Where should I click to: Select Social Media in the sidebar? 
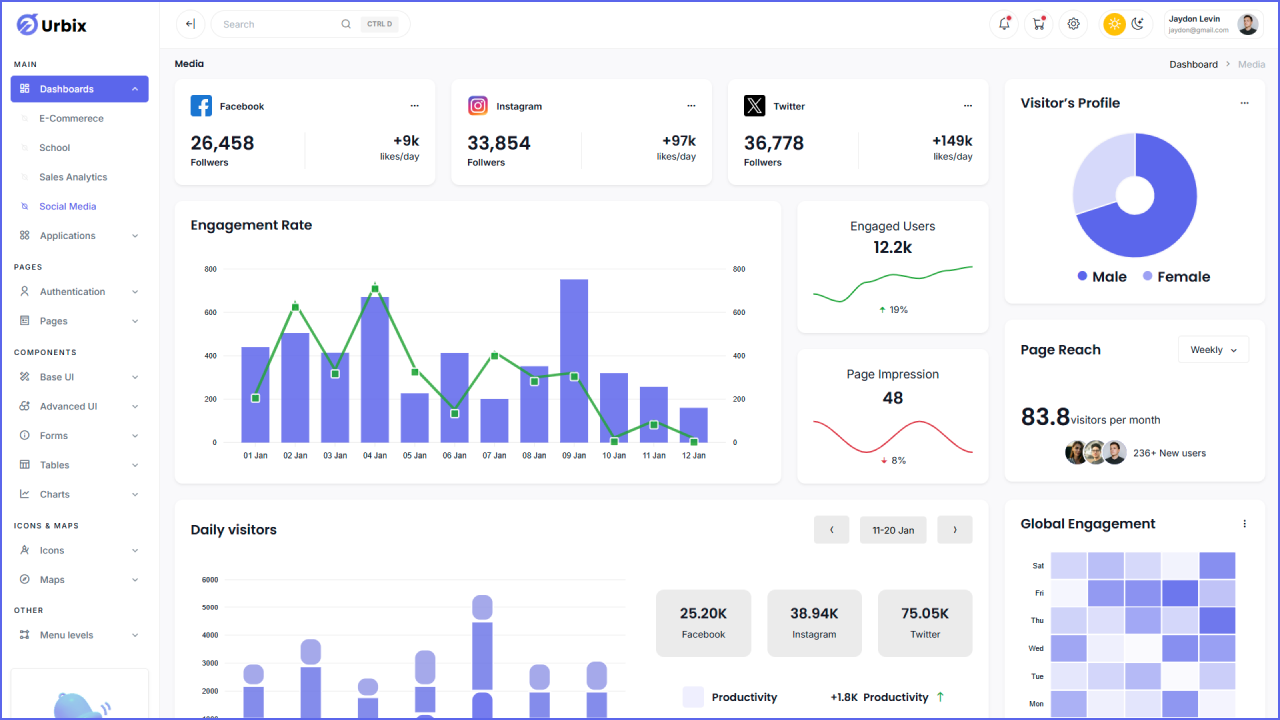pyautogui.click(x=66, y=206)
